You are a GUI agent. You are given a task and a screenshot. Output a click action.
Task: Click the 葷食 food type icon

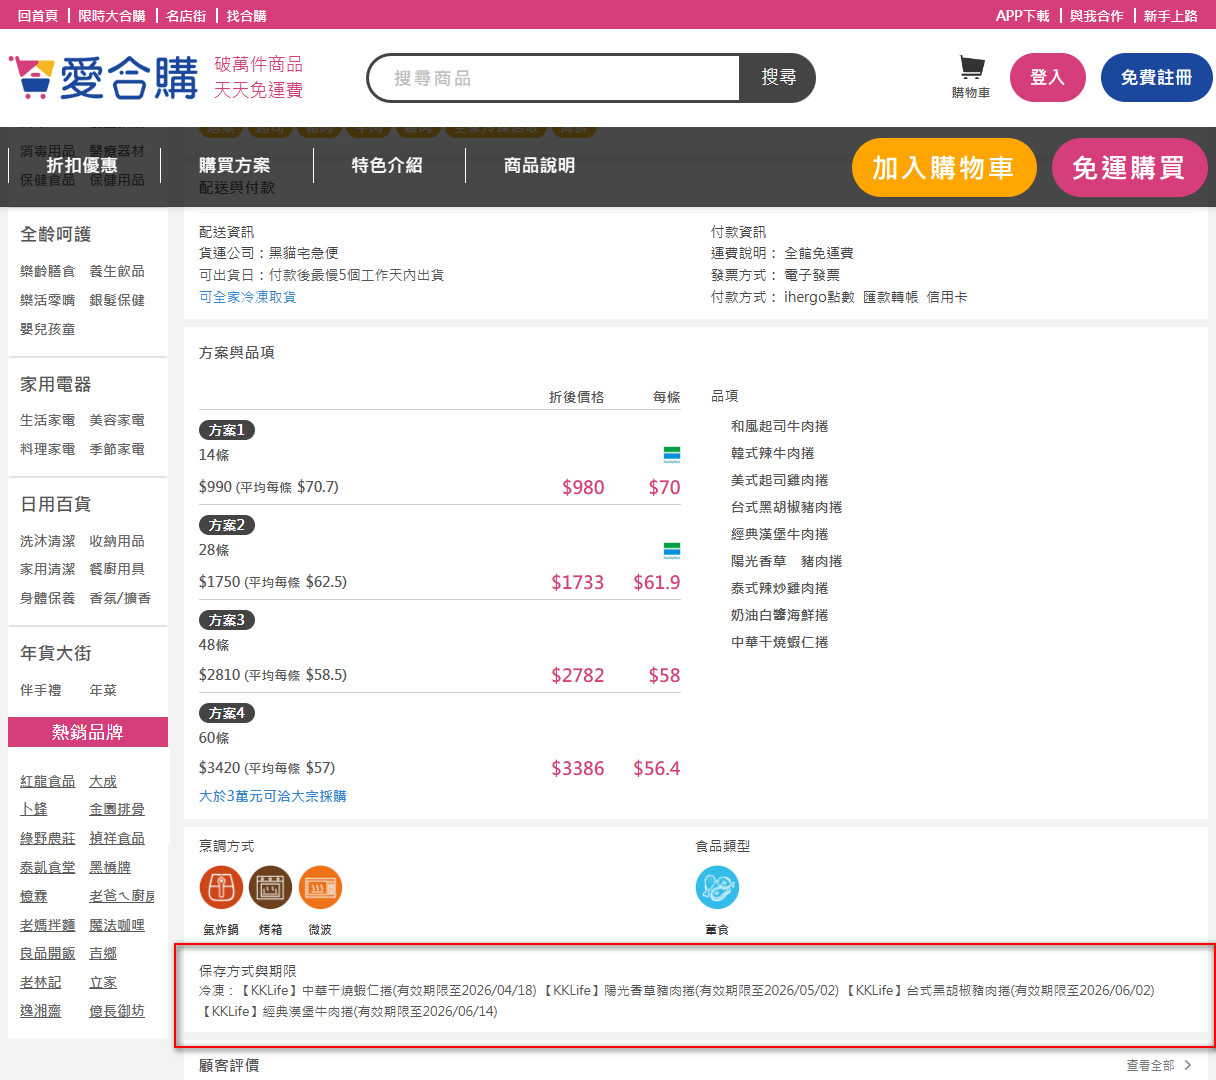coord(717,887)
